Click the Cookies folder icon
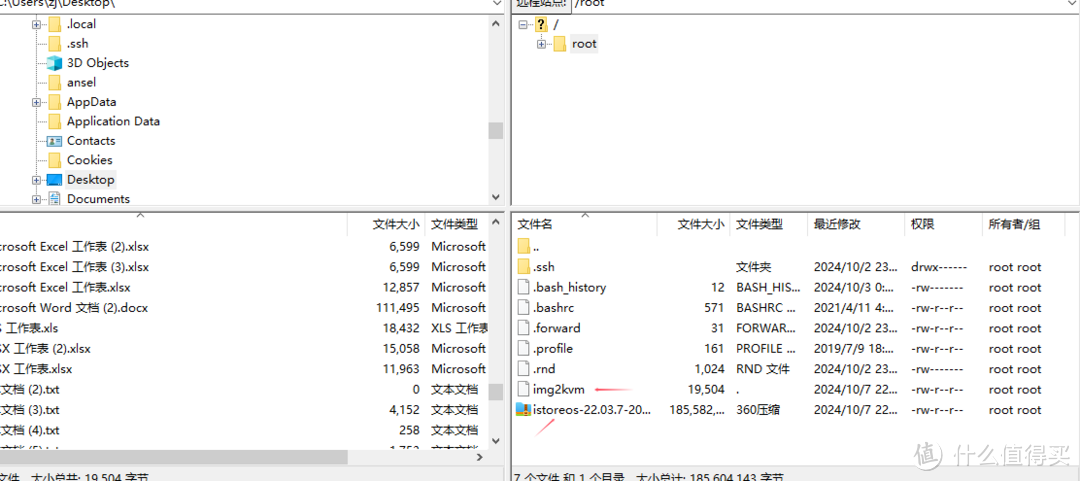This screenshot has width=1080, height=481. tap(55, 160)
